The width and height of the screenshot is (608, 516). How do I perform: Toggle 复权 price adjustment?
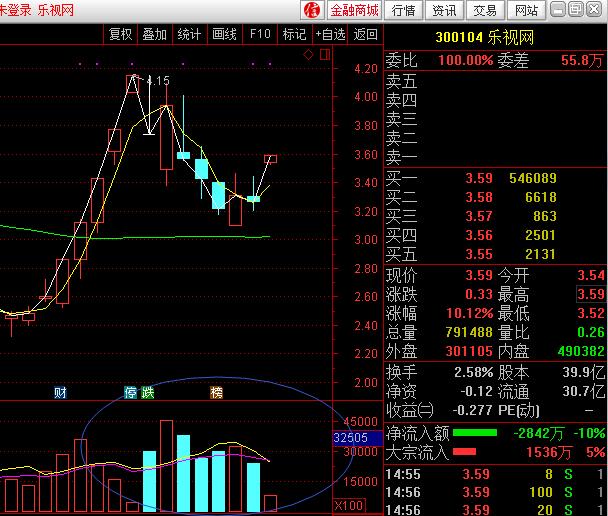120,34
